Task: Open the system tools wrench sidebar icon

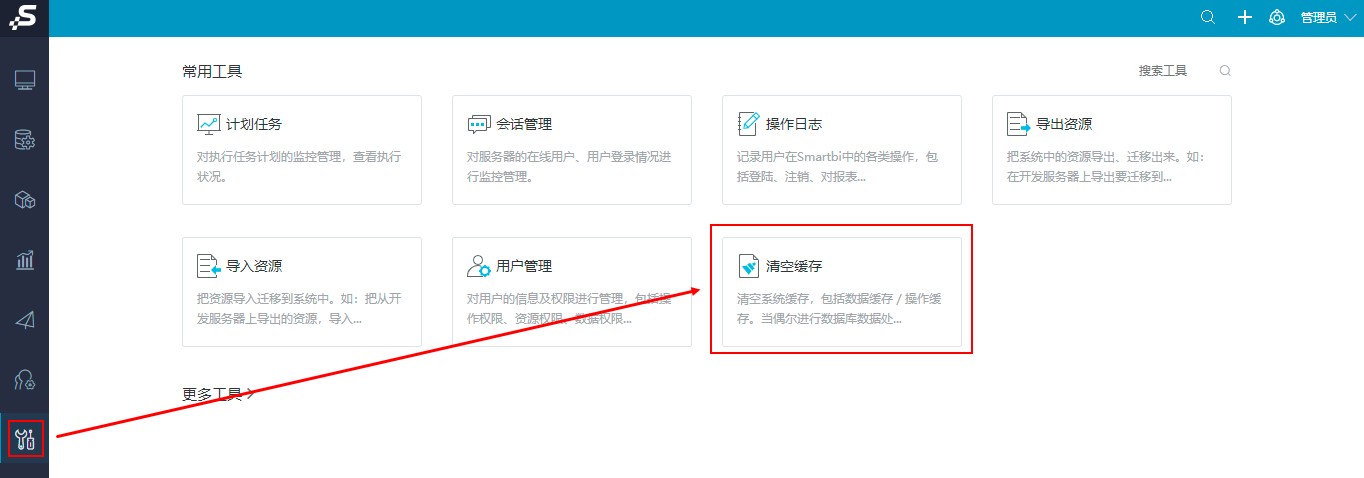Action: pos(25,438)
